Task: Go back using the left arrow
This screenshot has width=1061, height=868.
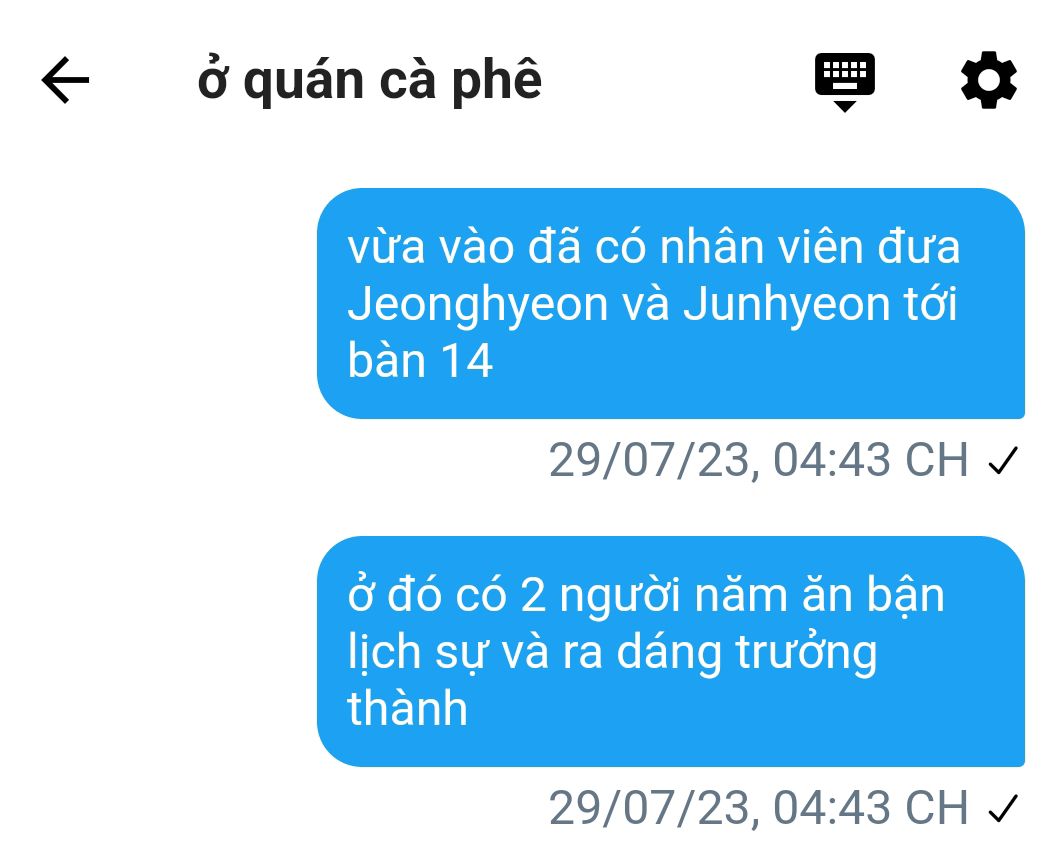Action: [x=66, y=80]
